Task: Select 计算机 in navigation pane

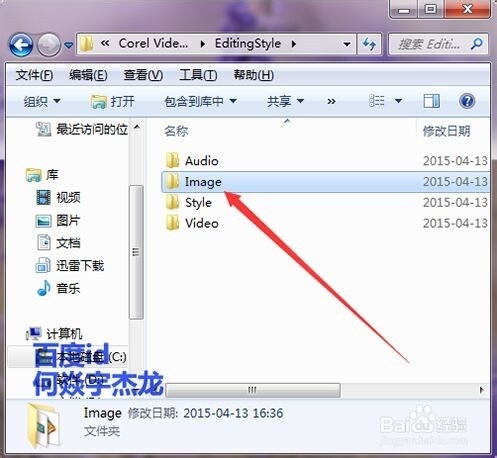Action: click(x=54, y=333)
